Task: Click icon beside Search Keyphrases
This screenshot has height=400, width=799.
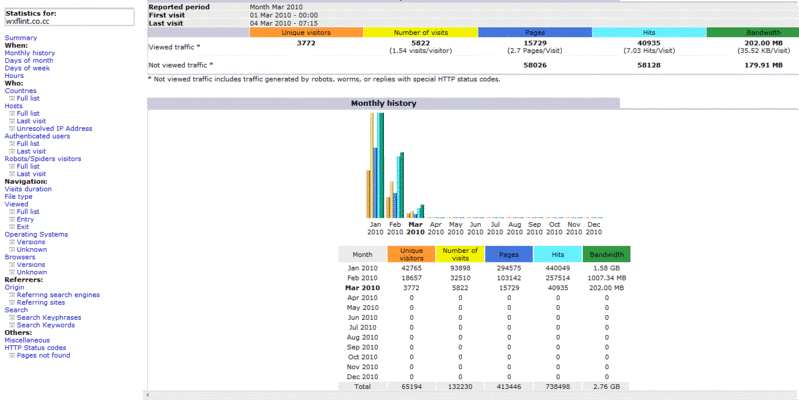Action: coord(12,318)
